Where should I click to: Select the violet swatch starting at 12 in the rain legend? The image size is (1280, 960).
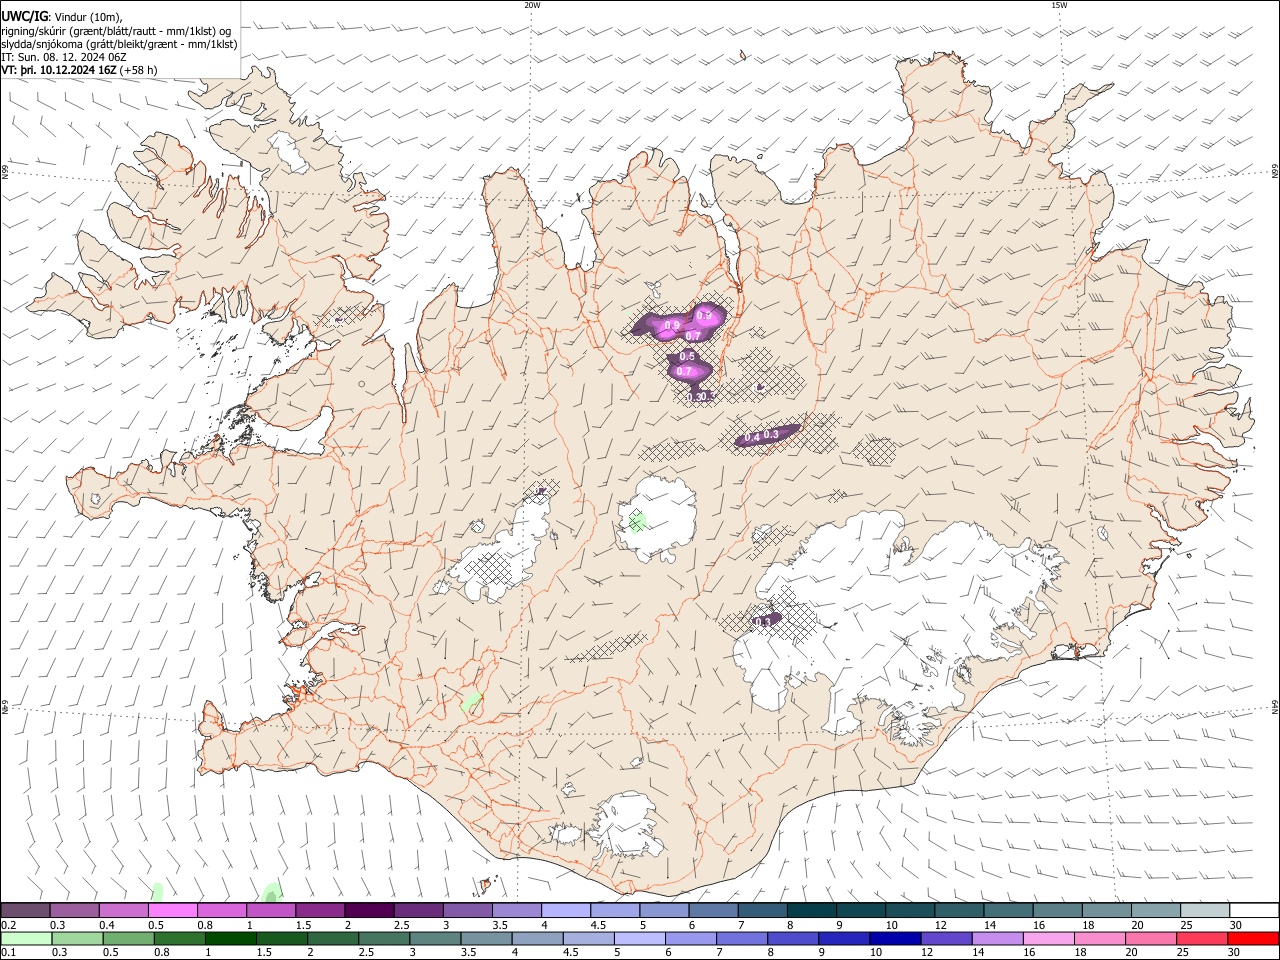click(x=946, y=939)
